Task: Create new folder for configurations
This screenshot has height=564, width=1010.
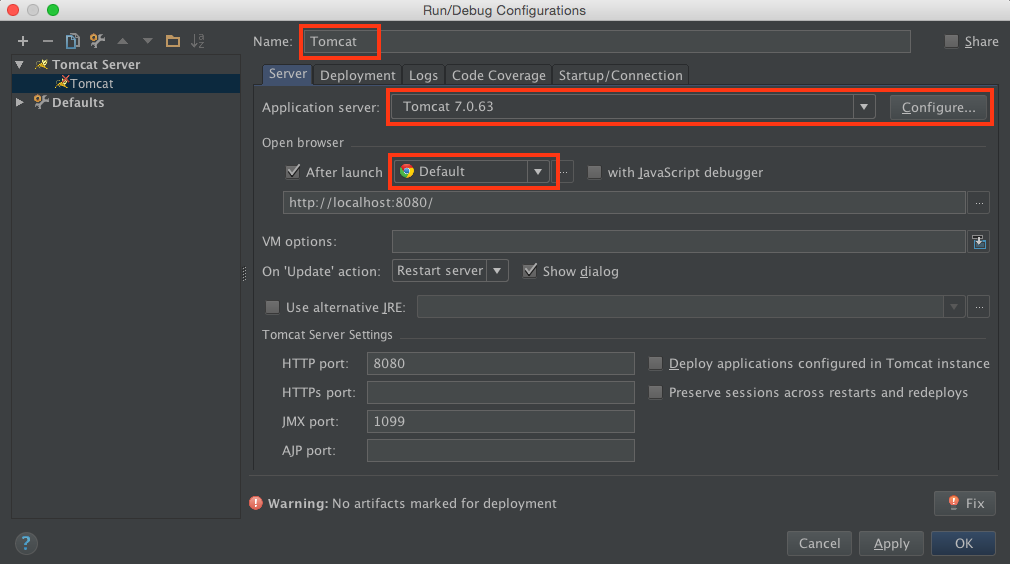Action: [x=173, y=41]
